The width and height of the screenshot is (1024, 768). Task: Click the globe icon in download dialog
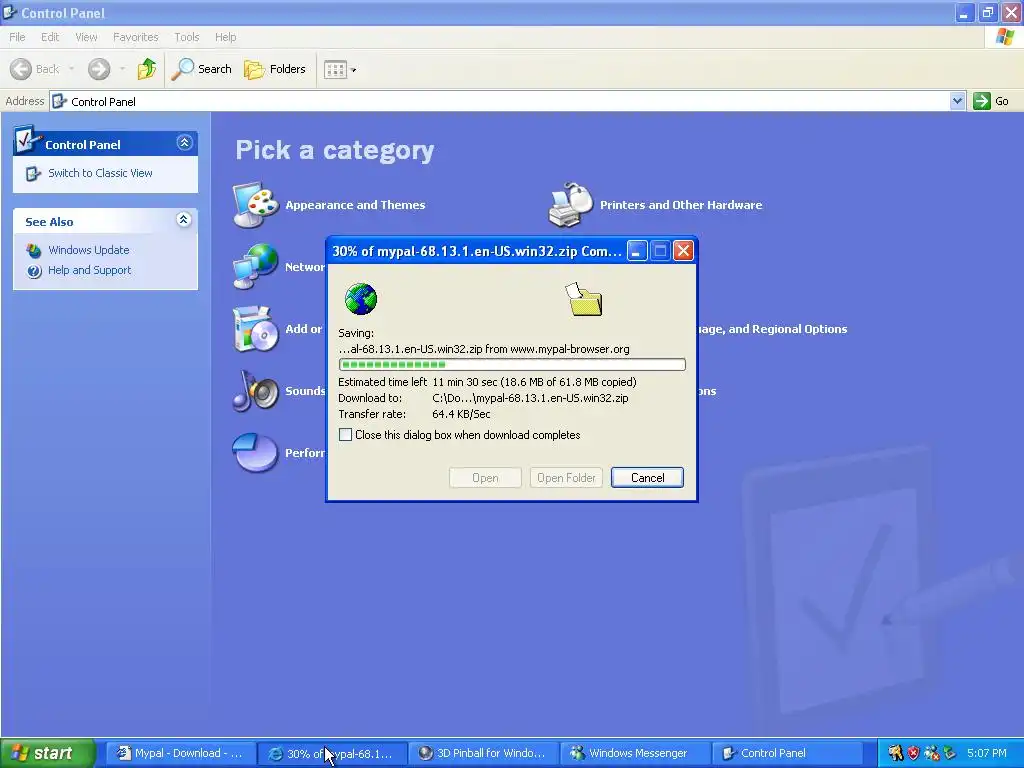tap(360, 299)
